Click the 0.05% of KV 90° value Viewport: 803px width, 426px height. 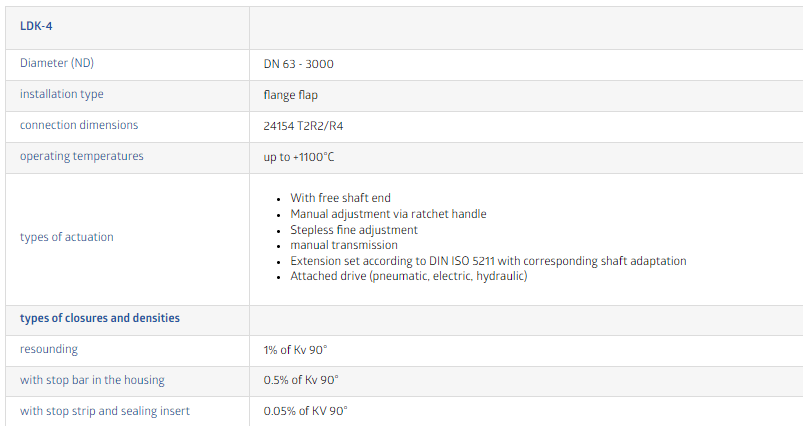(x=305, y=411)
